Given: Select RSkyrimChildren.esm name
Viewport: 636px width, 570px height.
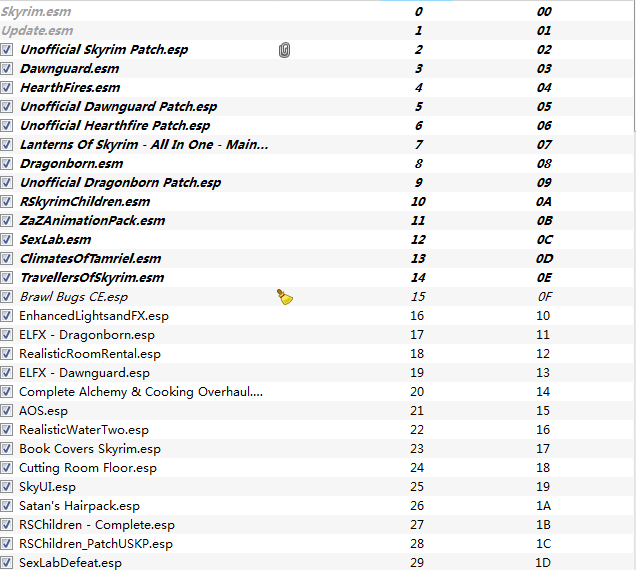Looking at the screenshot, I should [85, 202].
